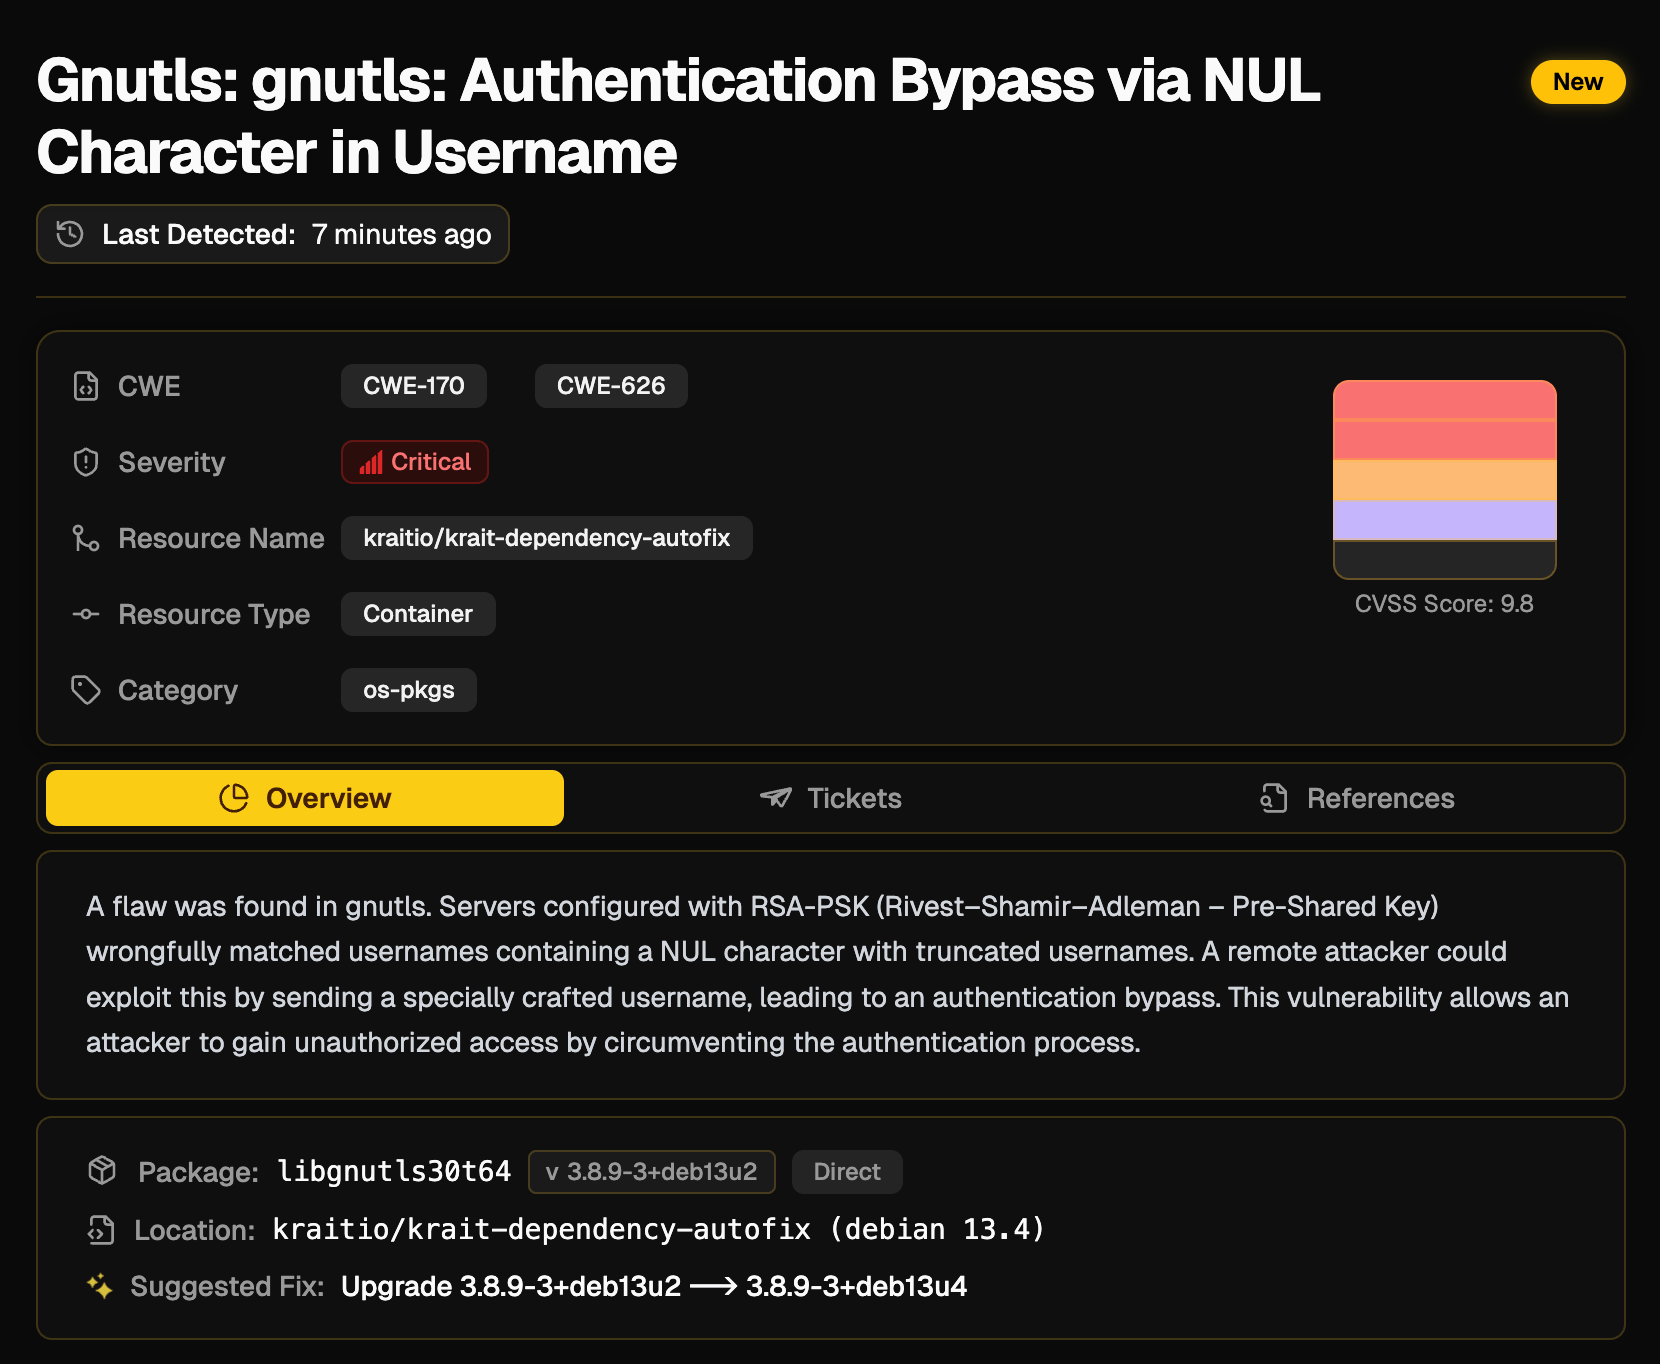
Task: Click the Resource Type node icon
Action: [86, 614]
